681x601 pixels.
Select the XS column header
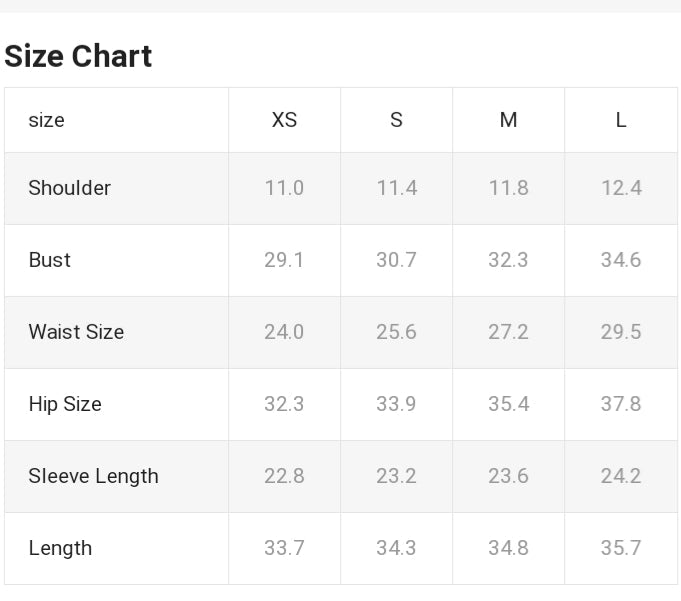coord(284,120)
